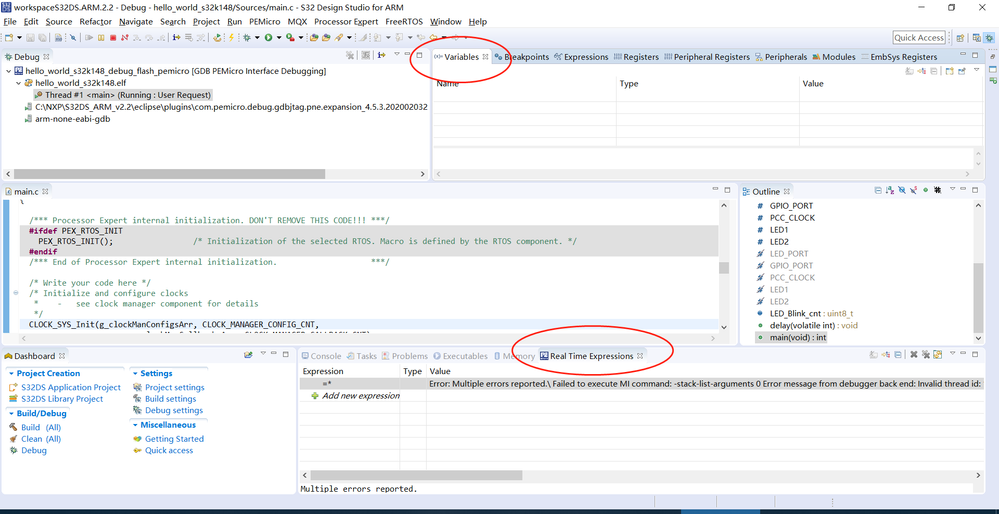Open the Outline panel View Menu triangle
This screenshot has width=999, height=514.
[952, 189]
